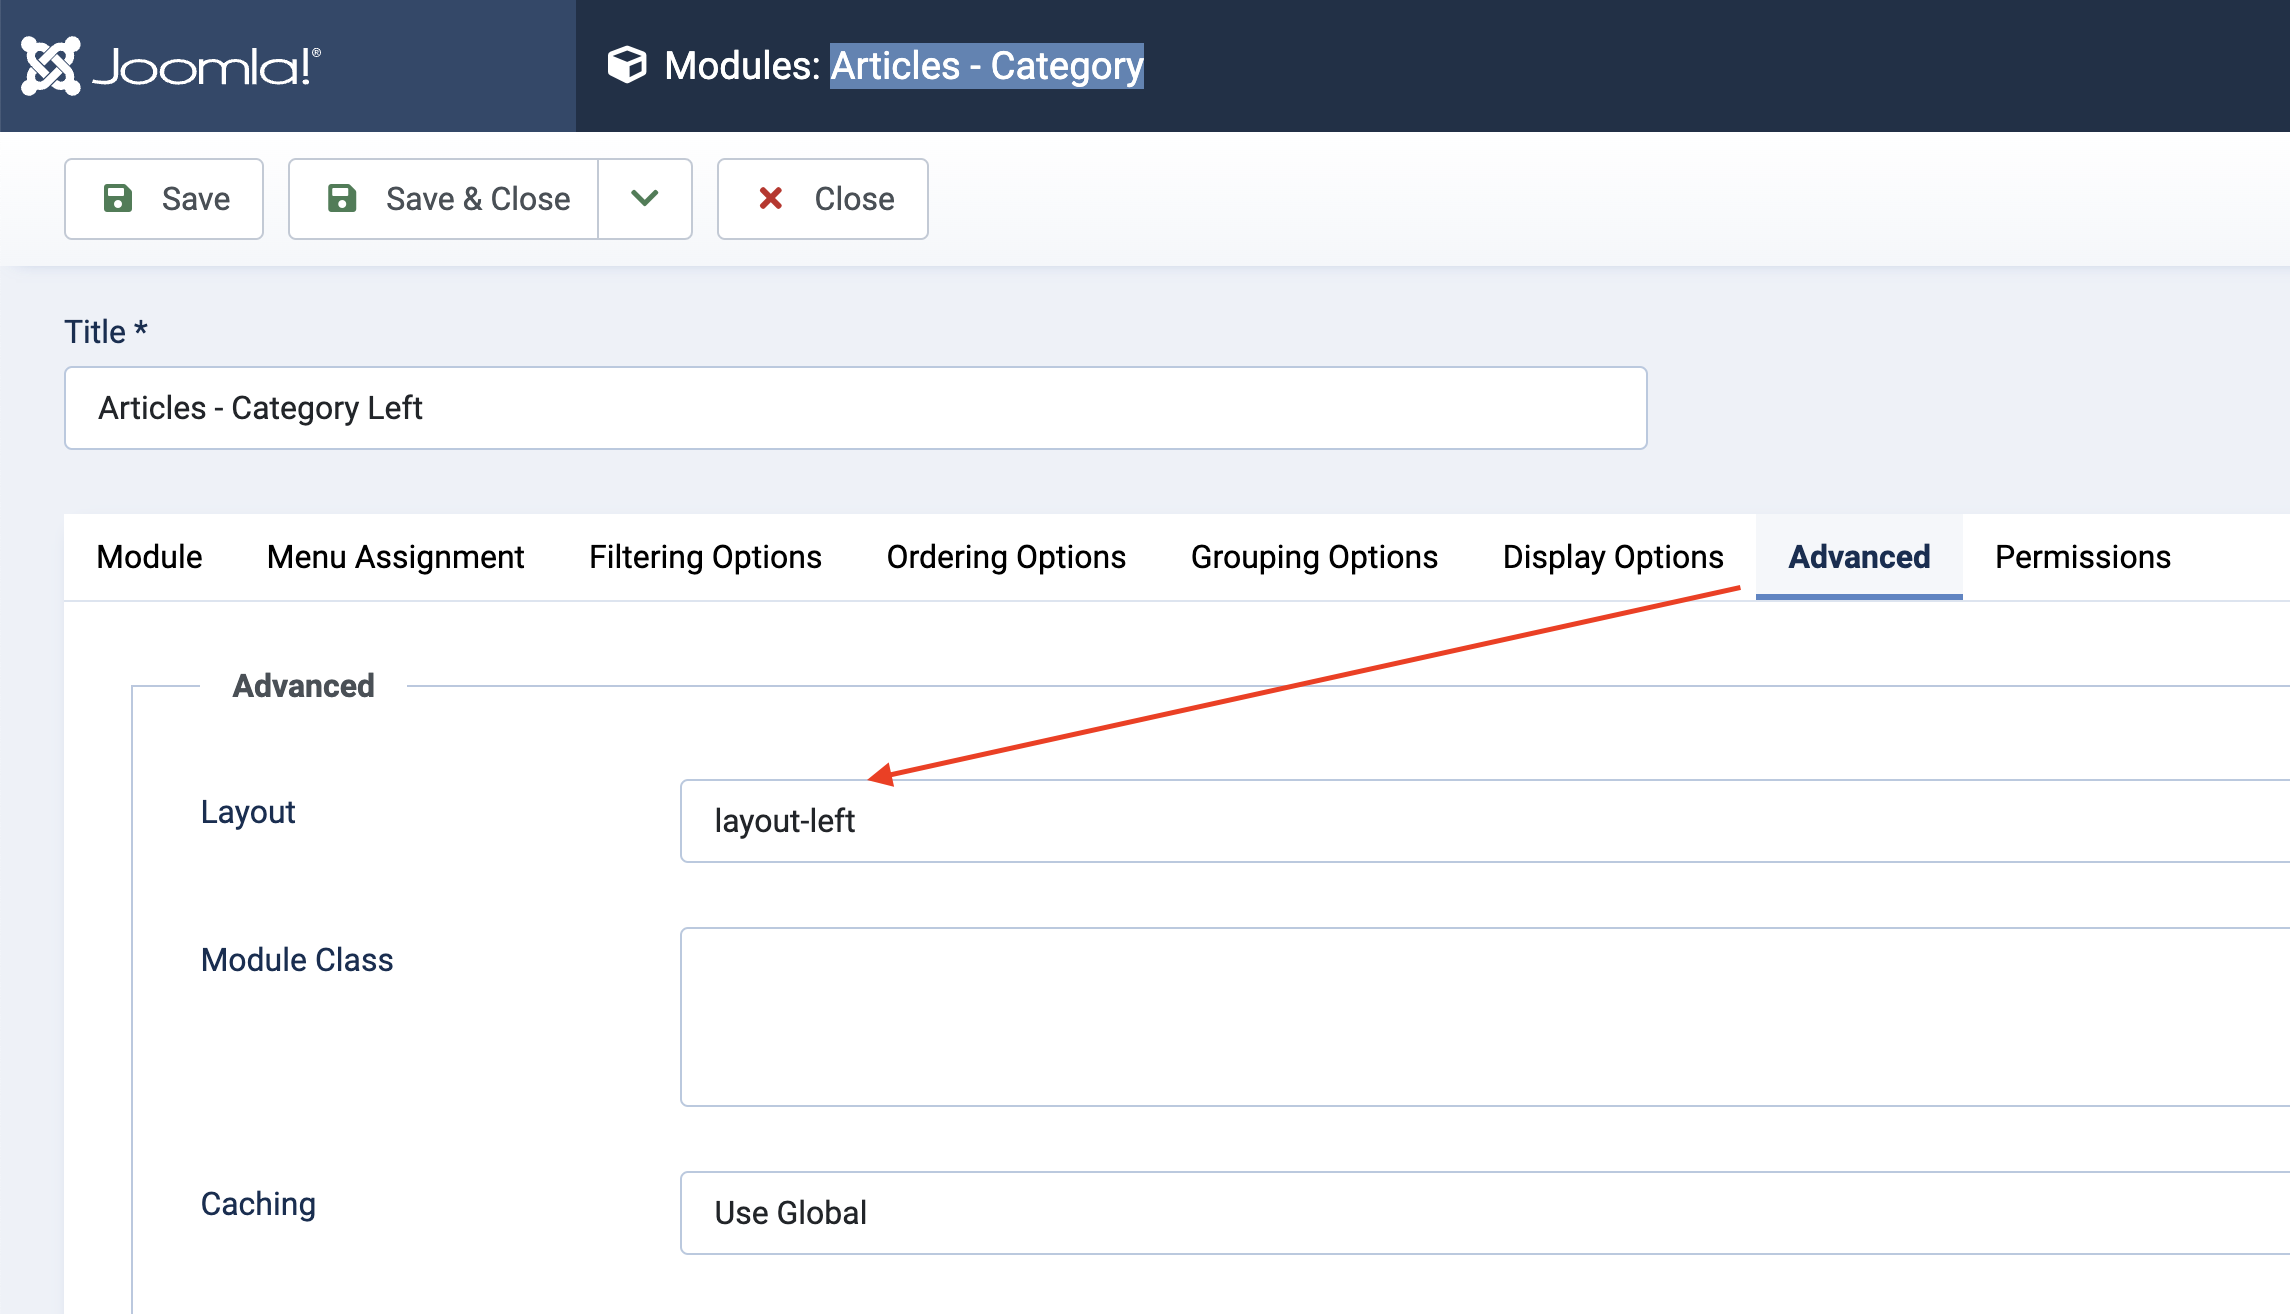Screen dimensions: 2290x1314
Task: Select the Advanced tab
Action: point(1859,557)
